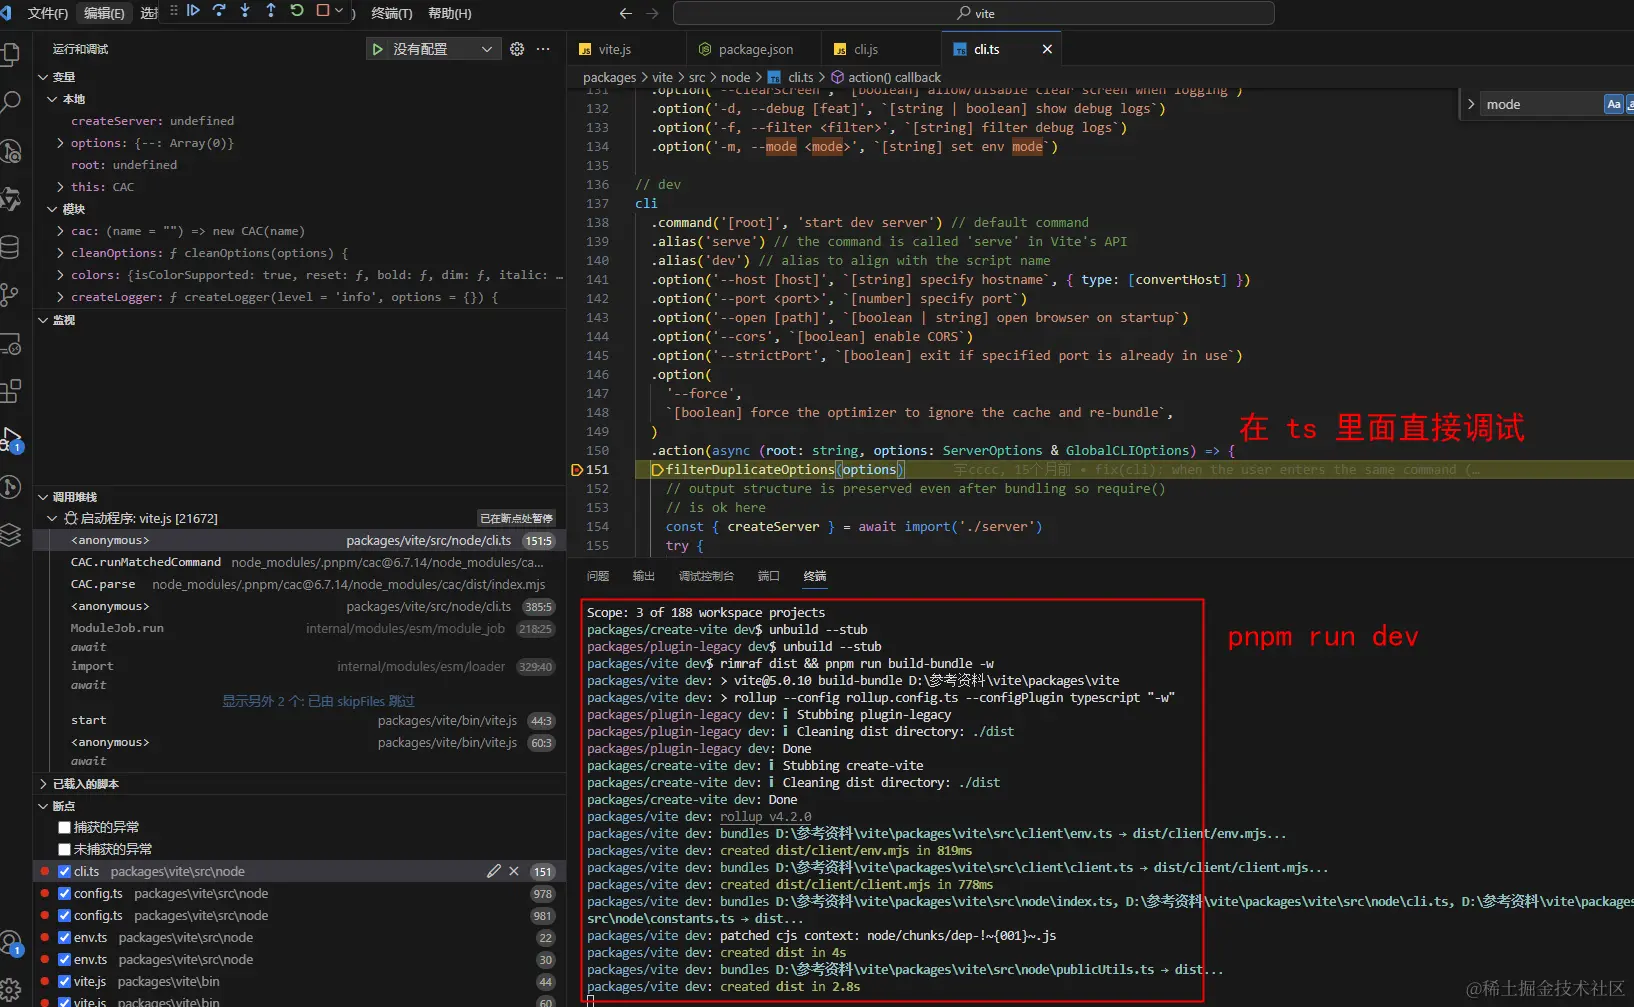The height and width of the screenshot is (1007, 1634).
Task: Expand the 已载入的脚本 section
Action: point(43,784)
